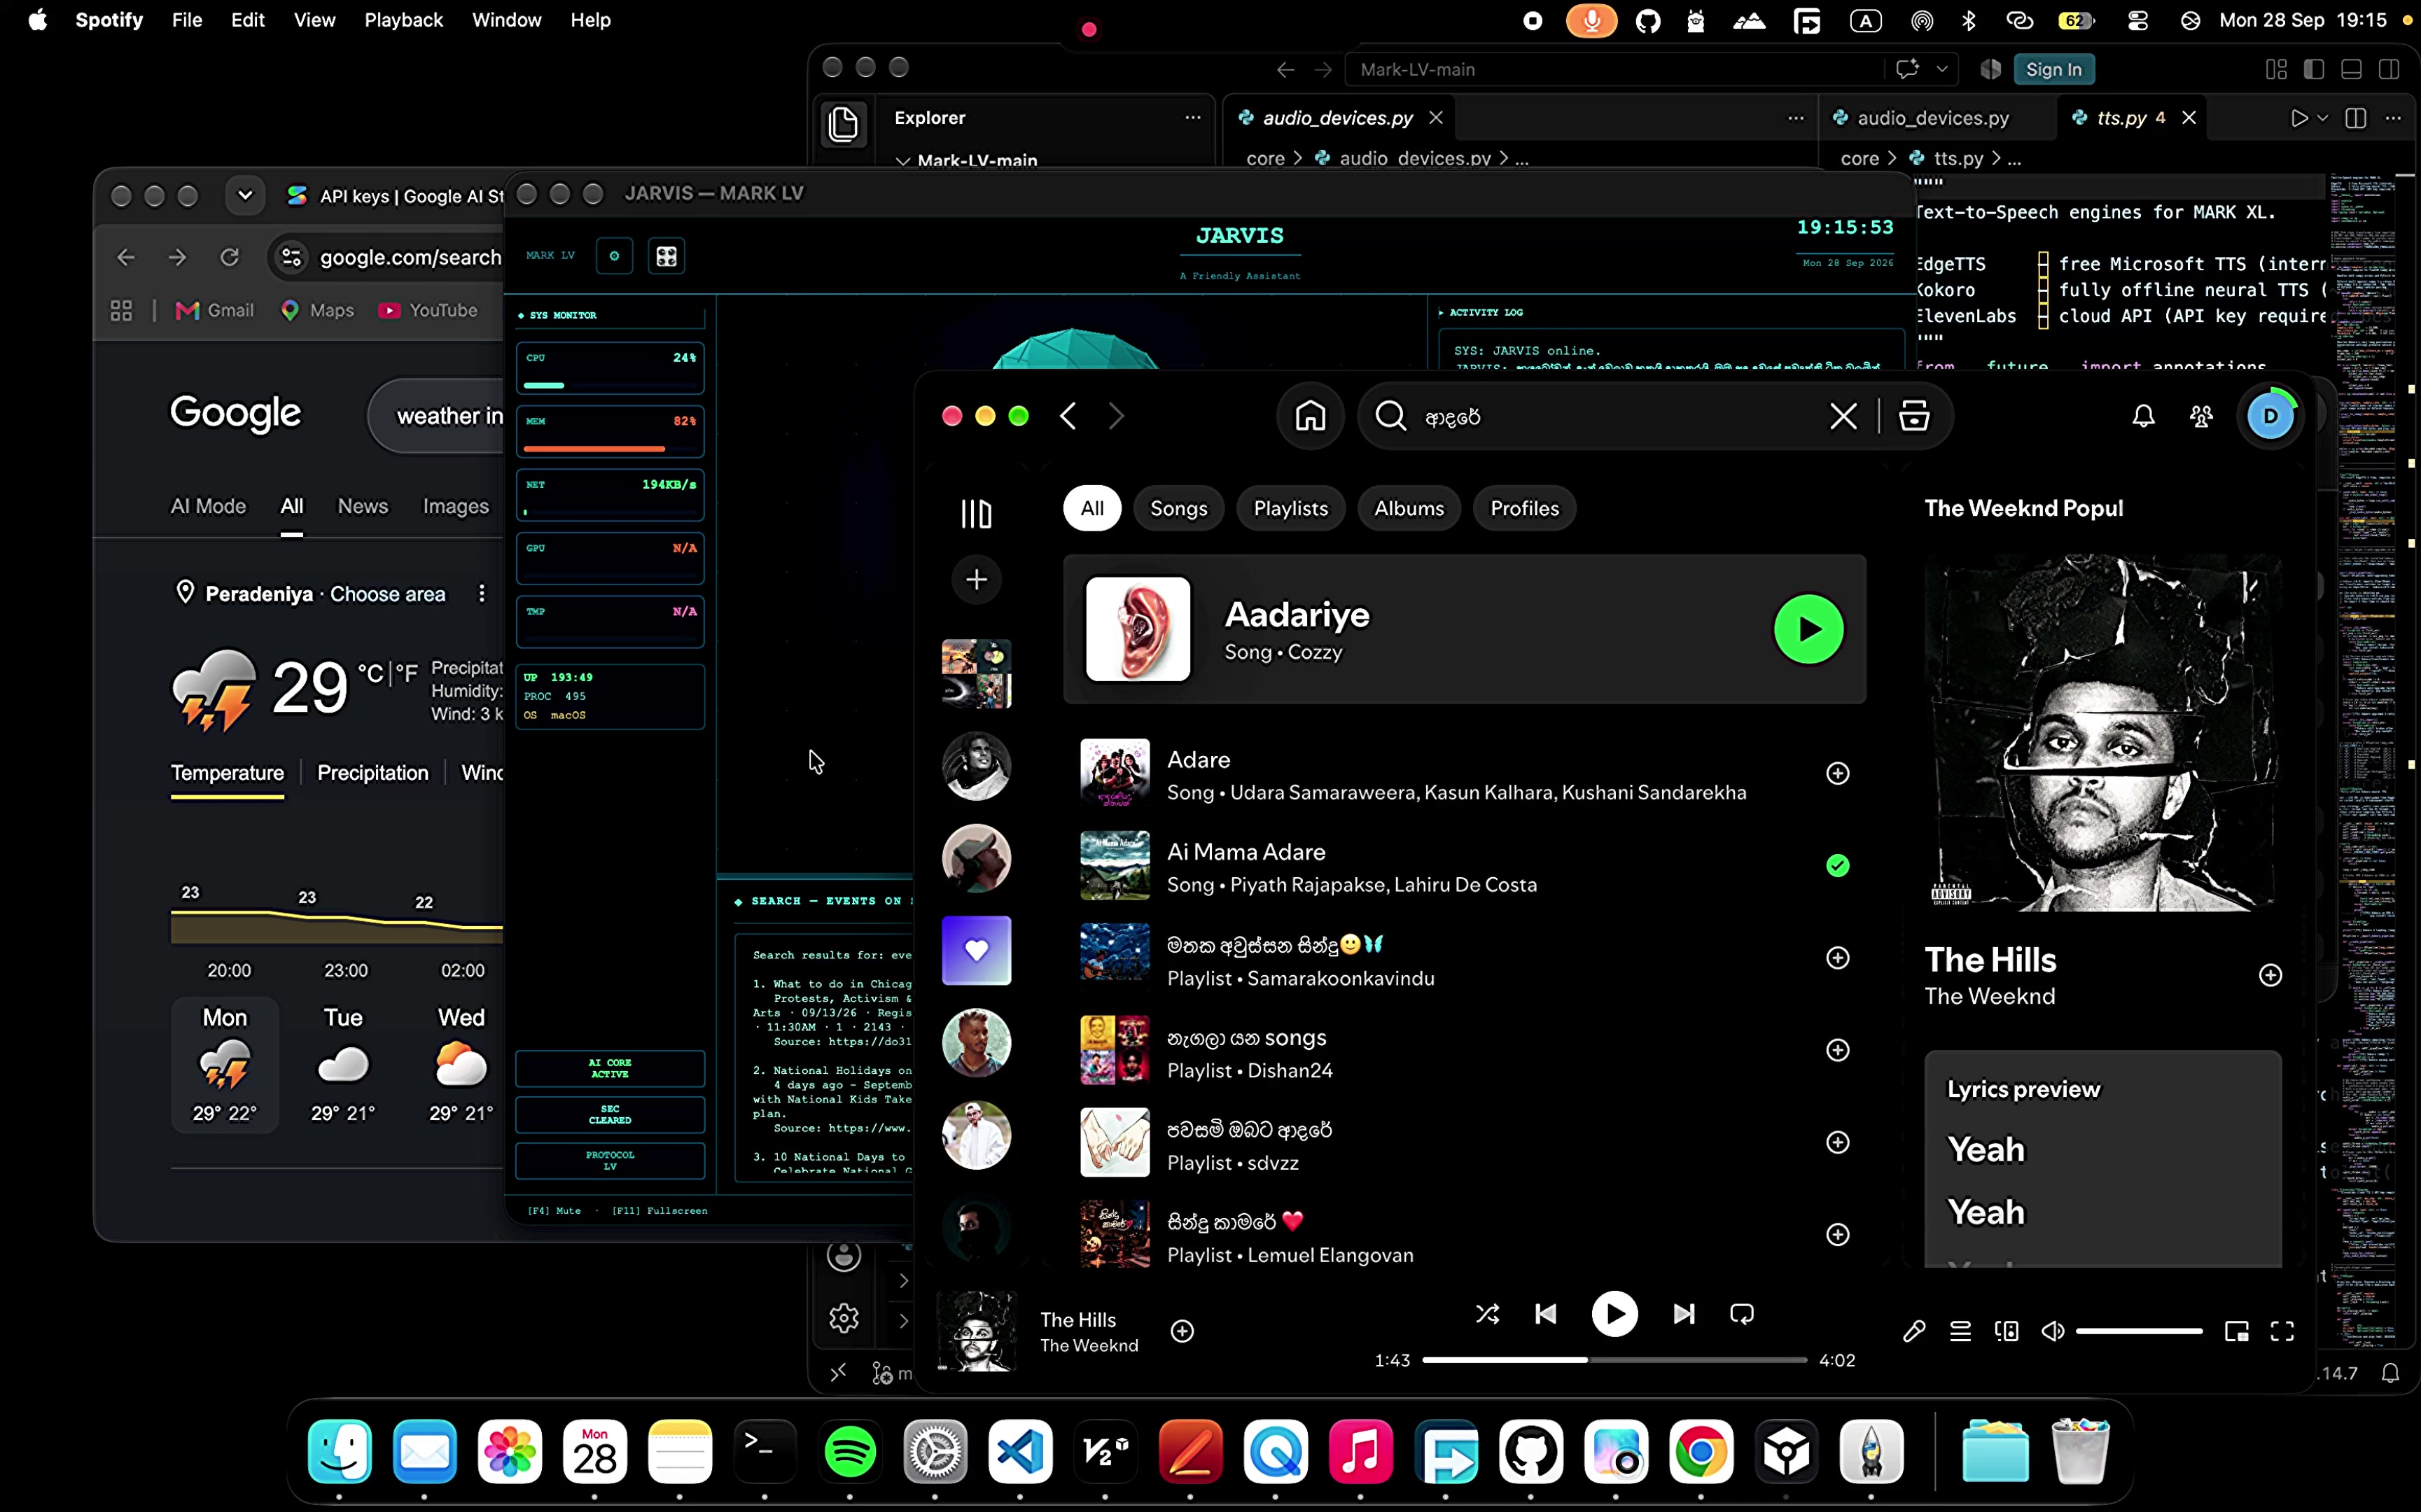
Task: Play the top result Aadariye
Action: pyautogui.click(x=1808, y=629)
